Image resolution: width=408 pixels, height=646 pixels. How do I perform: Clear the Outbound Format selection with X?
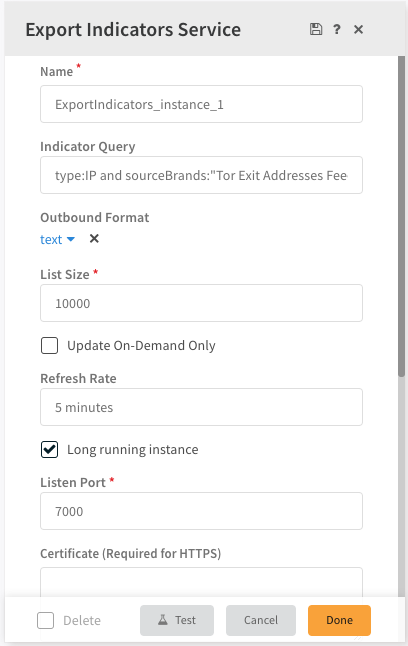click(94, 239)
